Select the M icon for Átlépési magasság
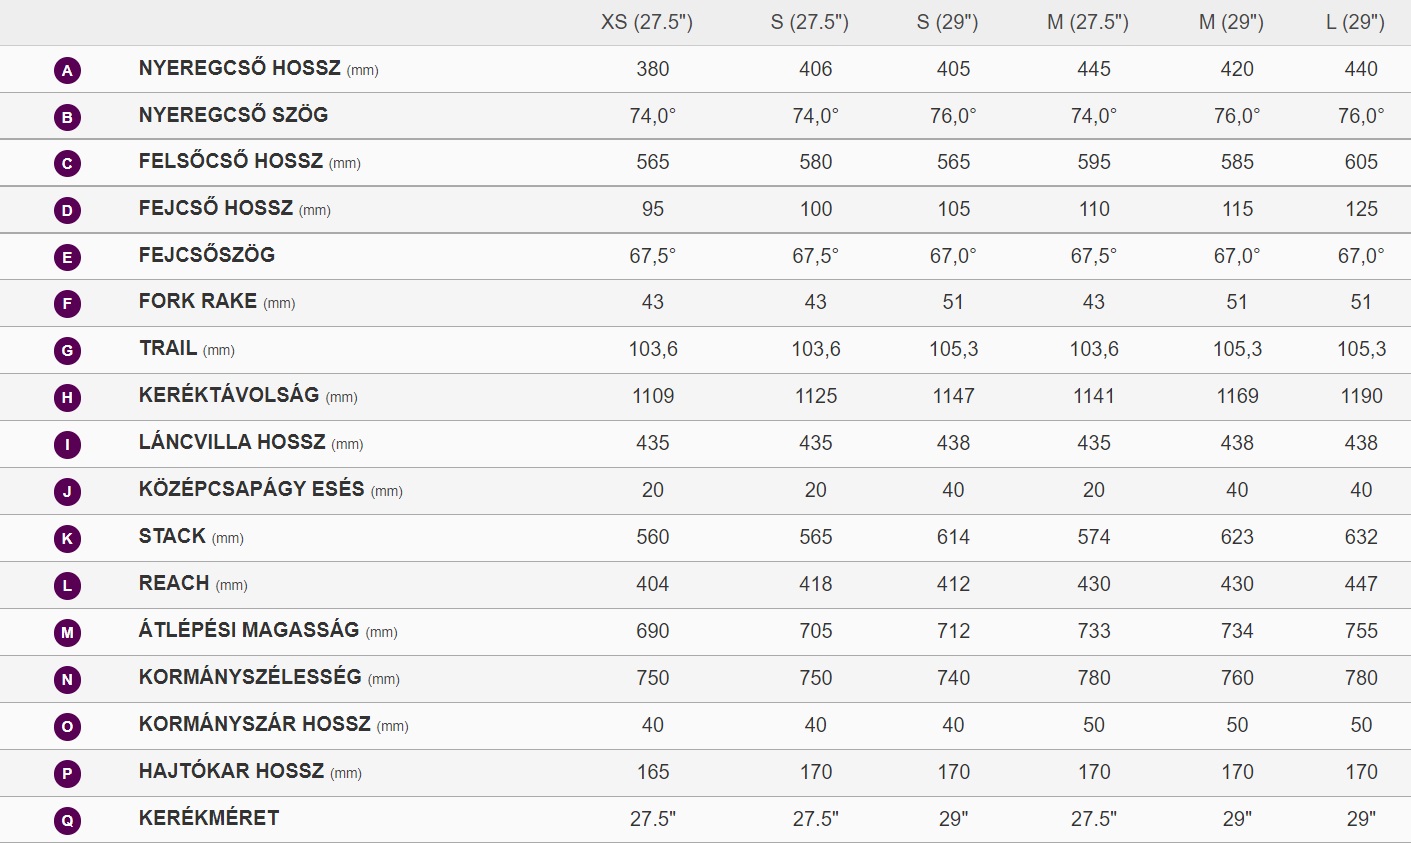 67,632
